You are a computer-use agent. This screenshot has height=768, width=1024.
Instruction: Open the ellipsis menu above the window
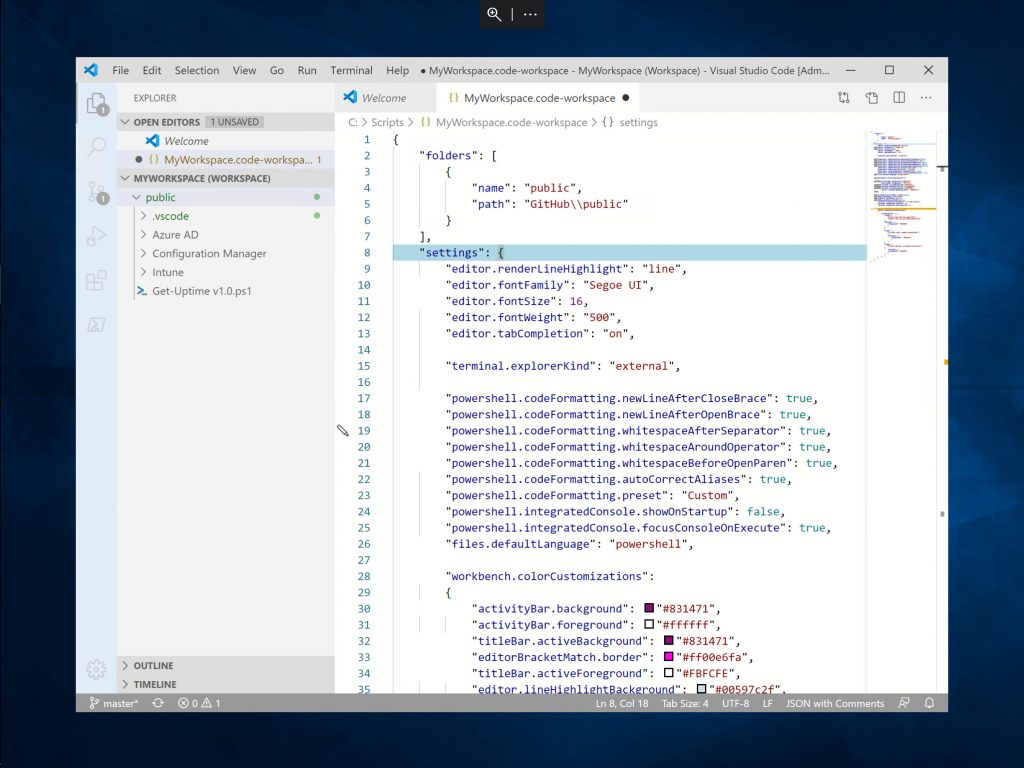point(530,14)
